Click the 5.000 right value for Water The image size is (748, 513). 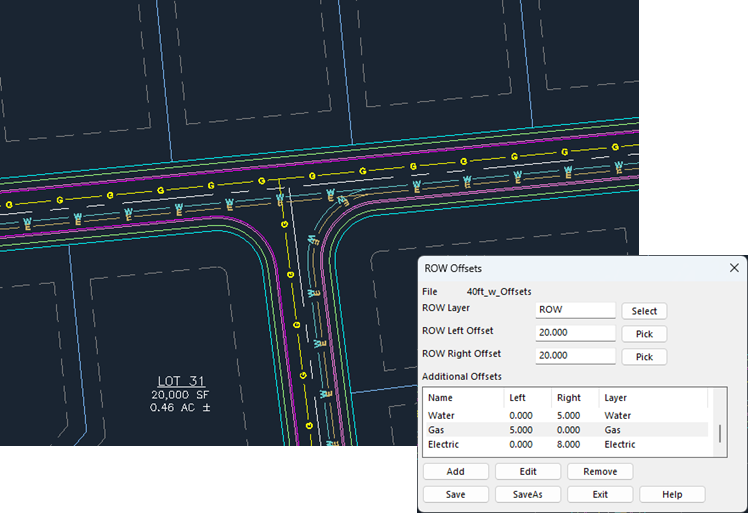coord(569,416)
